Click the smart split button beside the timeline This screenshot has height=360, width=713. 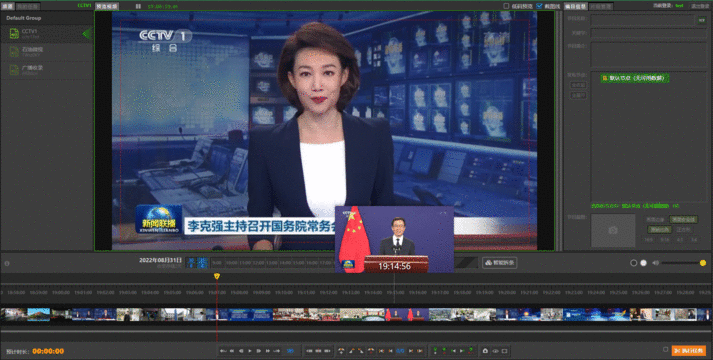coord(499,263)
